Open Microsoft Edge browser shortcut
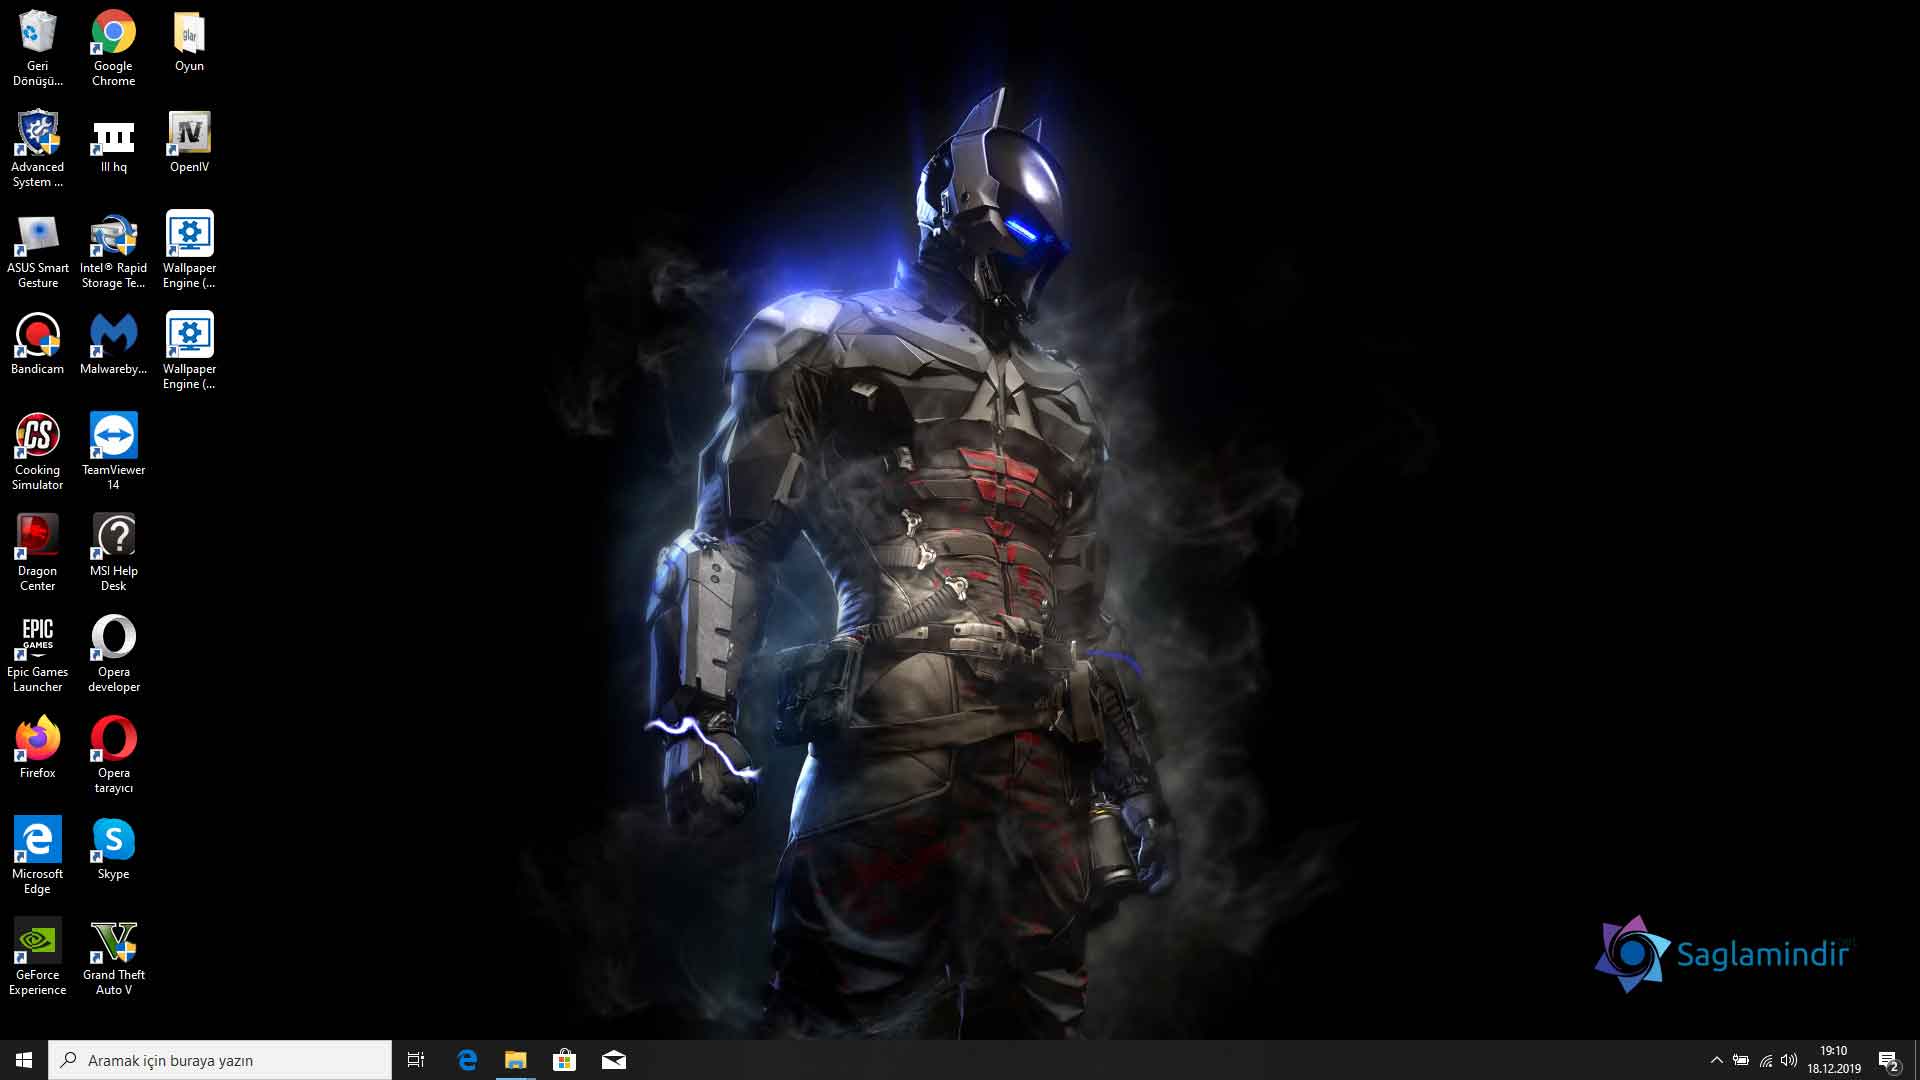The width and height of the screenshot is (1920, 1080). pyautogui.click(x=36, y=839)
